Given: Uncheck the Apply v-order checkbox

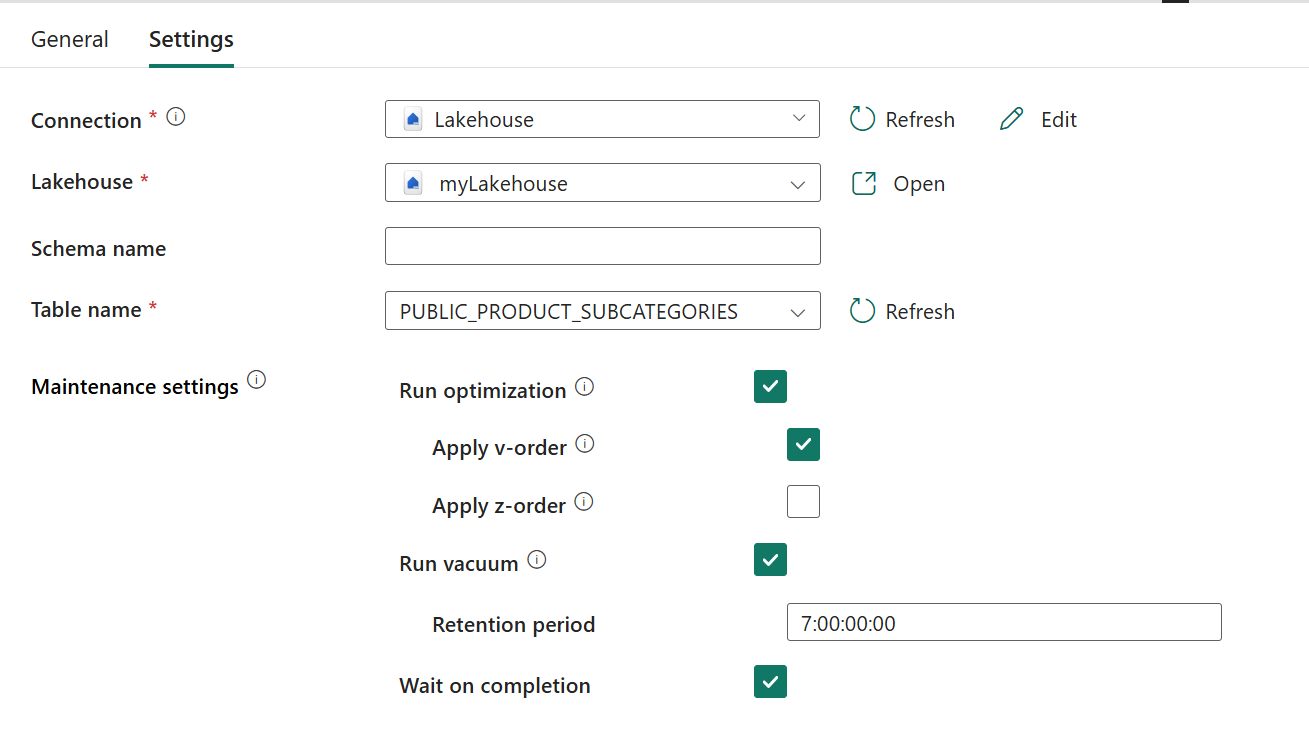Looking at the screenshot, I should pyautogui.click(x=803, y=444).
